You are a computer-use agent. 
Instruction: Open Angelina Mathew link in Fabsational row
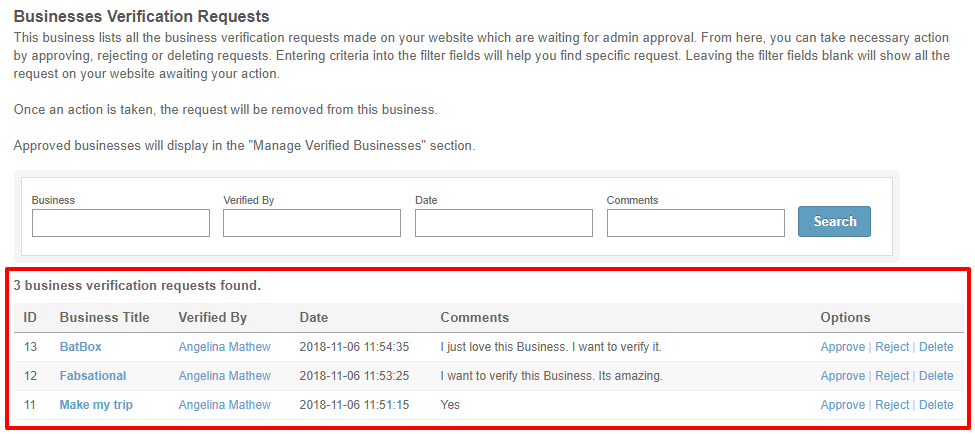224,376
